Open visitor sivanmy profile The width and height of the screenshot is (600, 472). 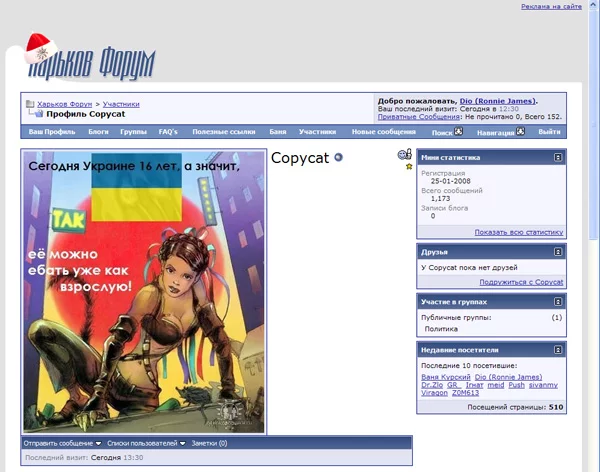pos(543,385)
